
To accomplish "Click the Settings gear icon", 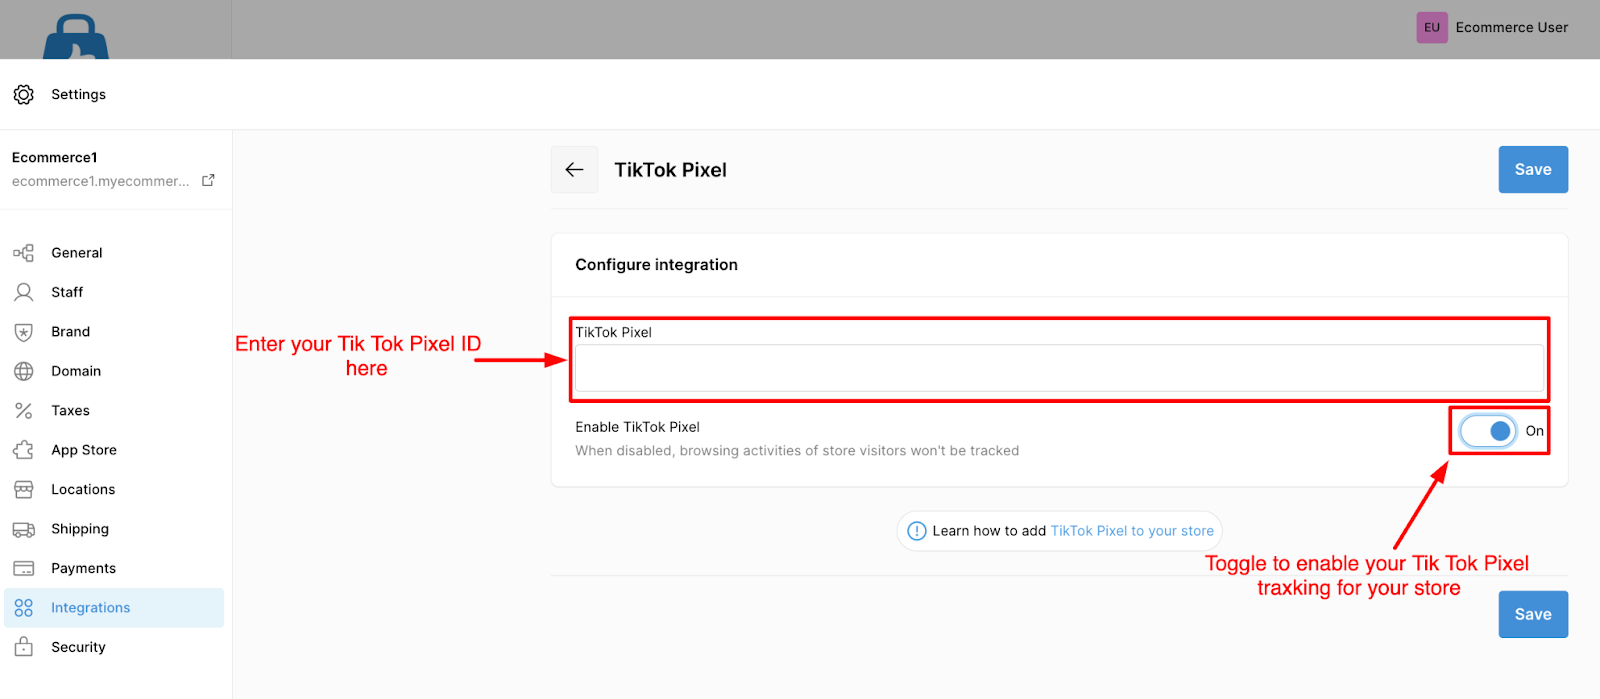I will tap(24, 94).
